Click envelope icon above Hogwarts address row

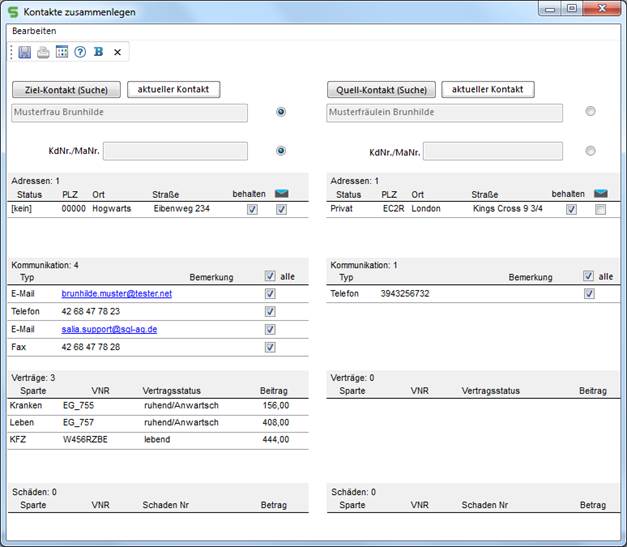282,194
